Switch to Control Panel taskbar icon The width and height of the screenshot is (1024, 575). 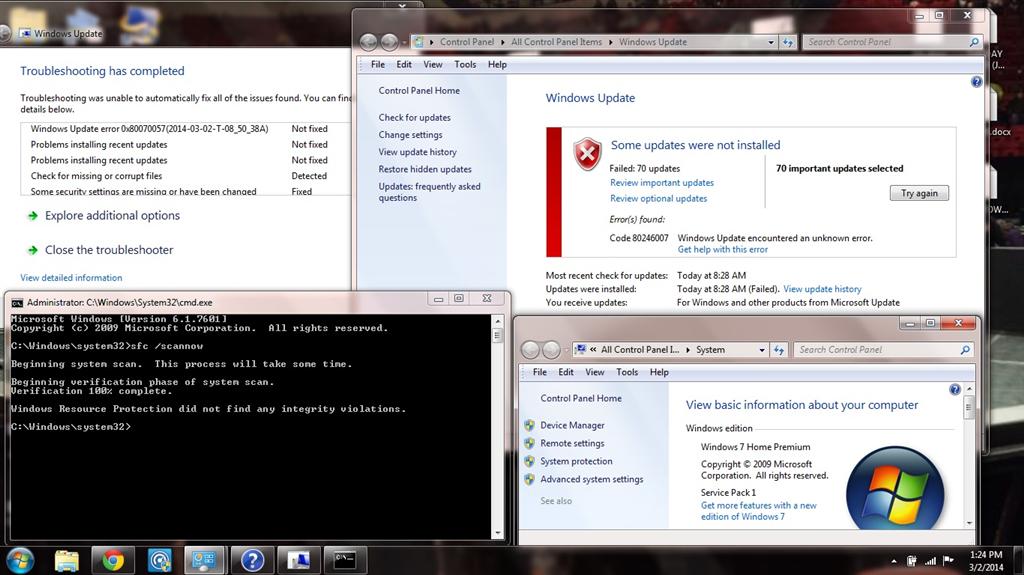pyautogui.click(x=204, y=560)
